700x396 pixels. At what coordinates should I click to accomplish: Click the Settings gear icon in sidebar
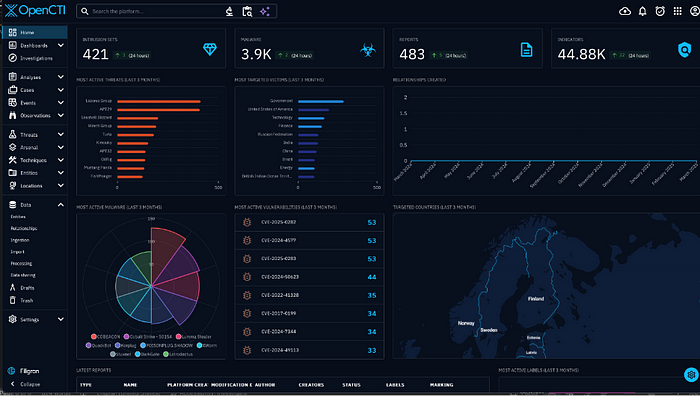click(x=12, y=319)
